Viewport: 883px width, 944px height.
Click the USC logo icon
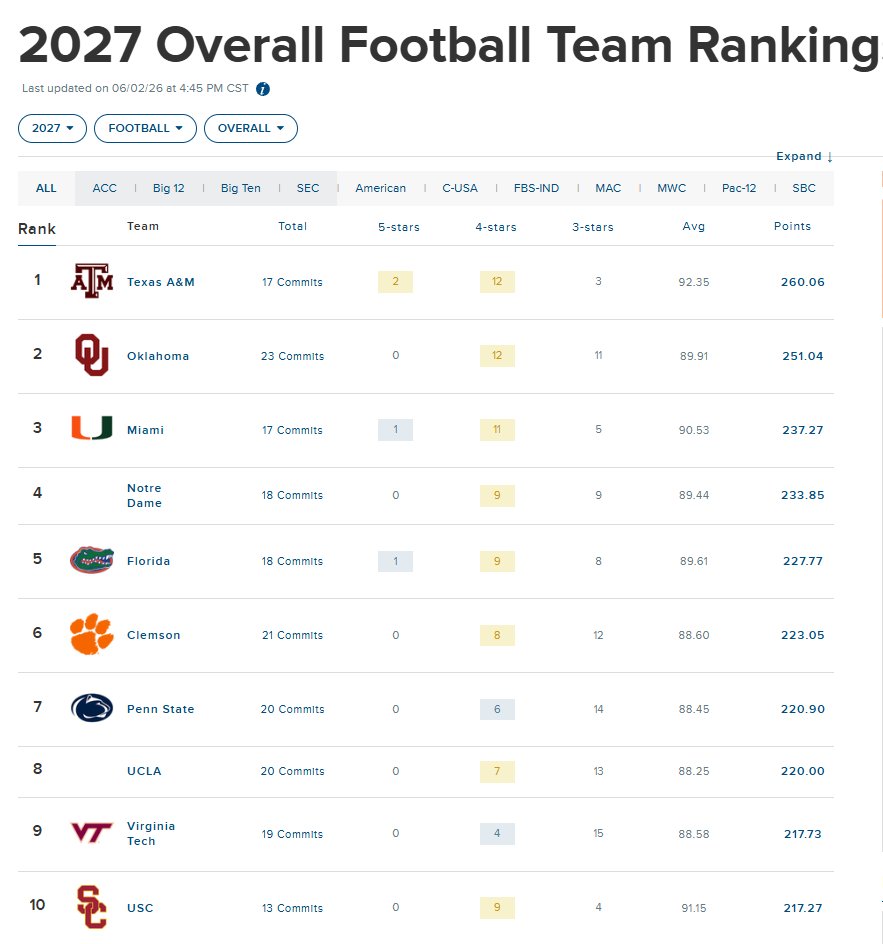point(91,907)
